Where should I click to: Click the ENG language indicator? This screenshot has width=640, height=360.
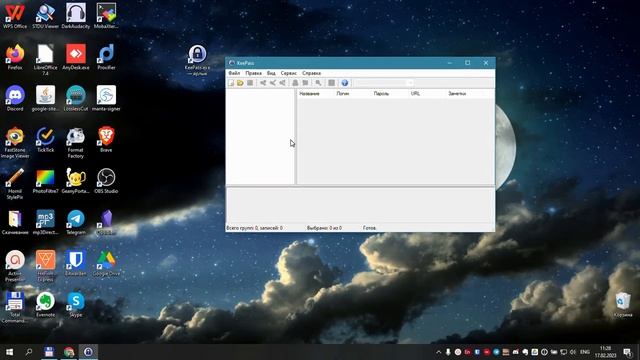point(585,352)
